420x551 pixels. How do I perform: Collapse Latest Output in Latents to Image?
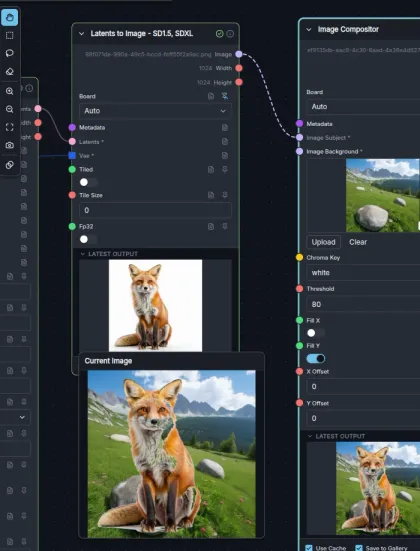tap(83, 254)
